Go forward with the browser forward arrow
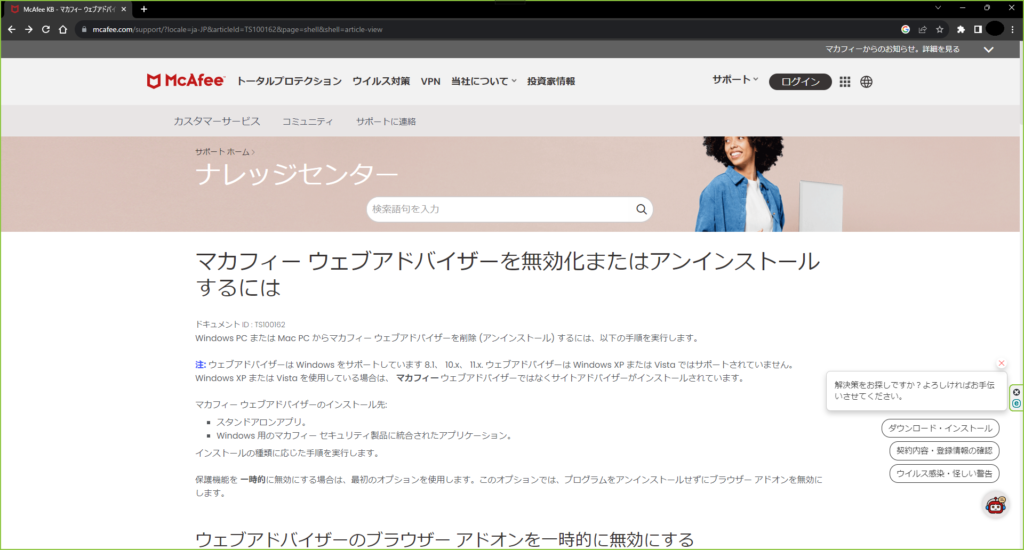Viewport: 1024px width, 550px height. point(29,29)
